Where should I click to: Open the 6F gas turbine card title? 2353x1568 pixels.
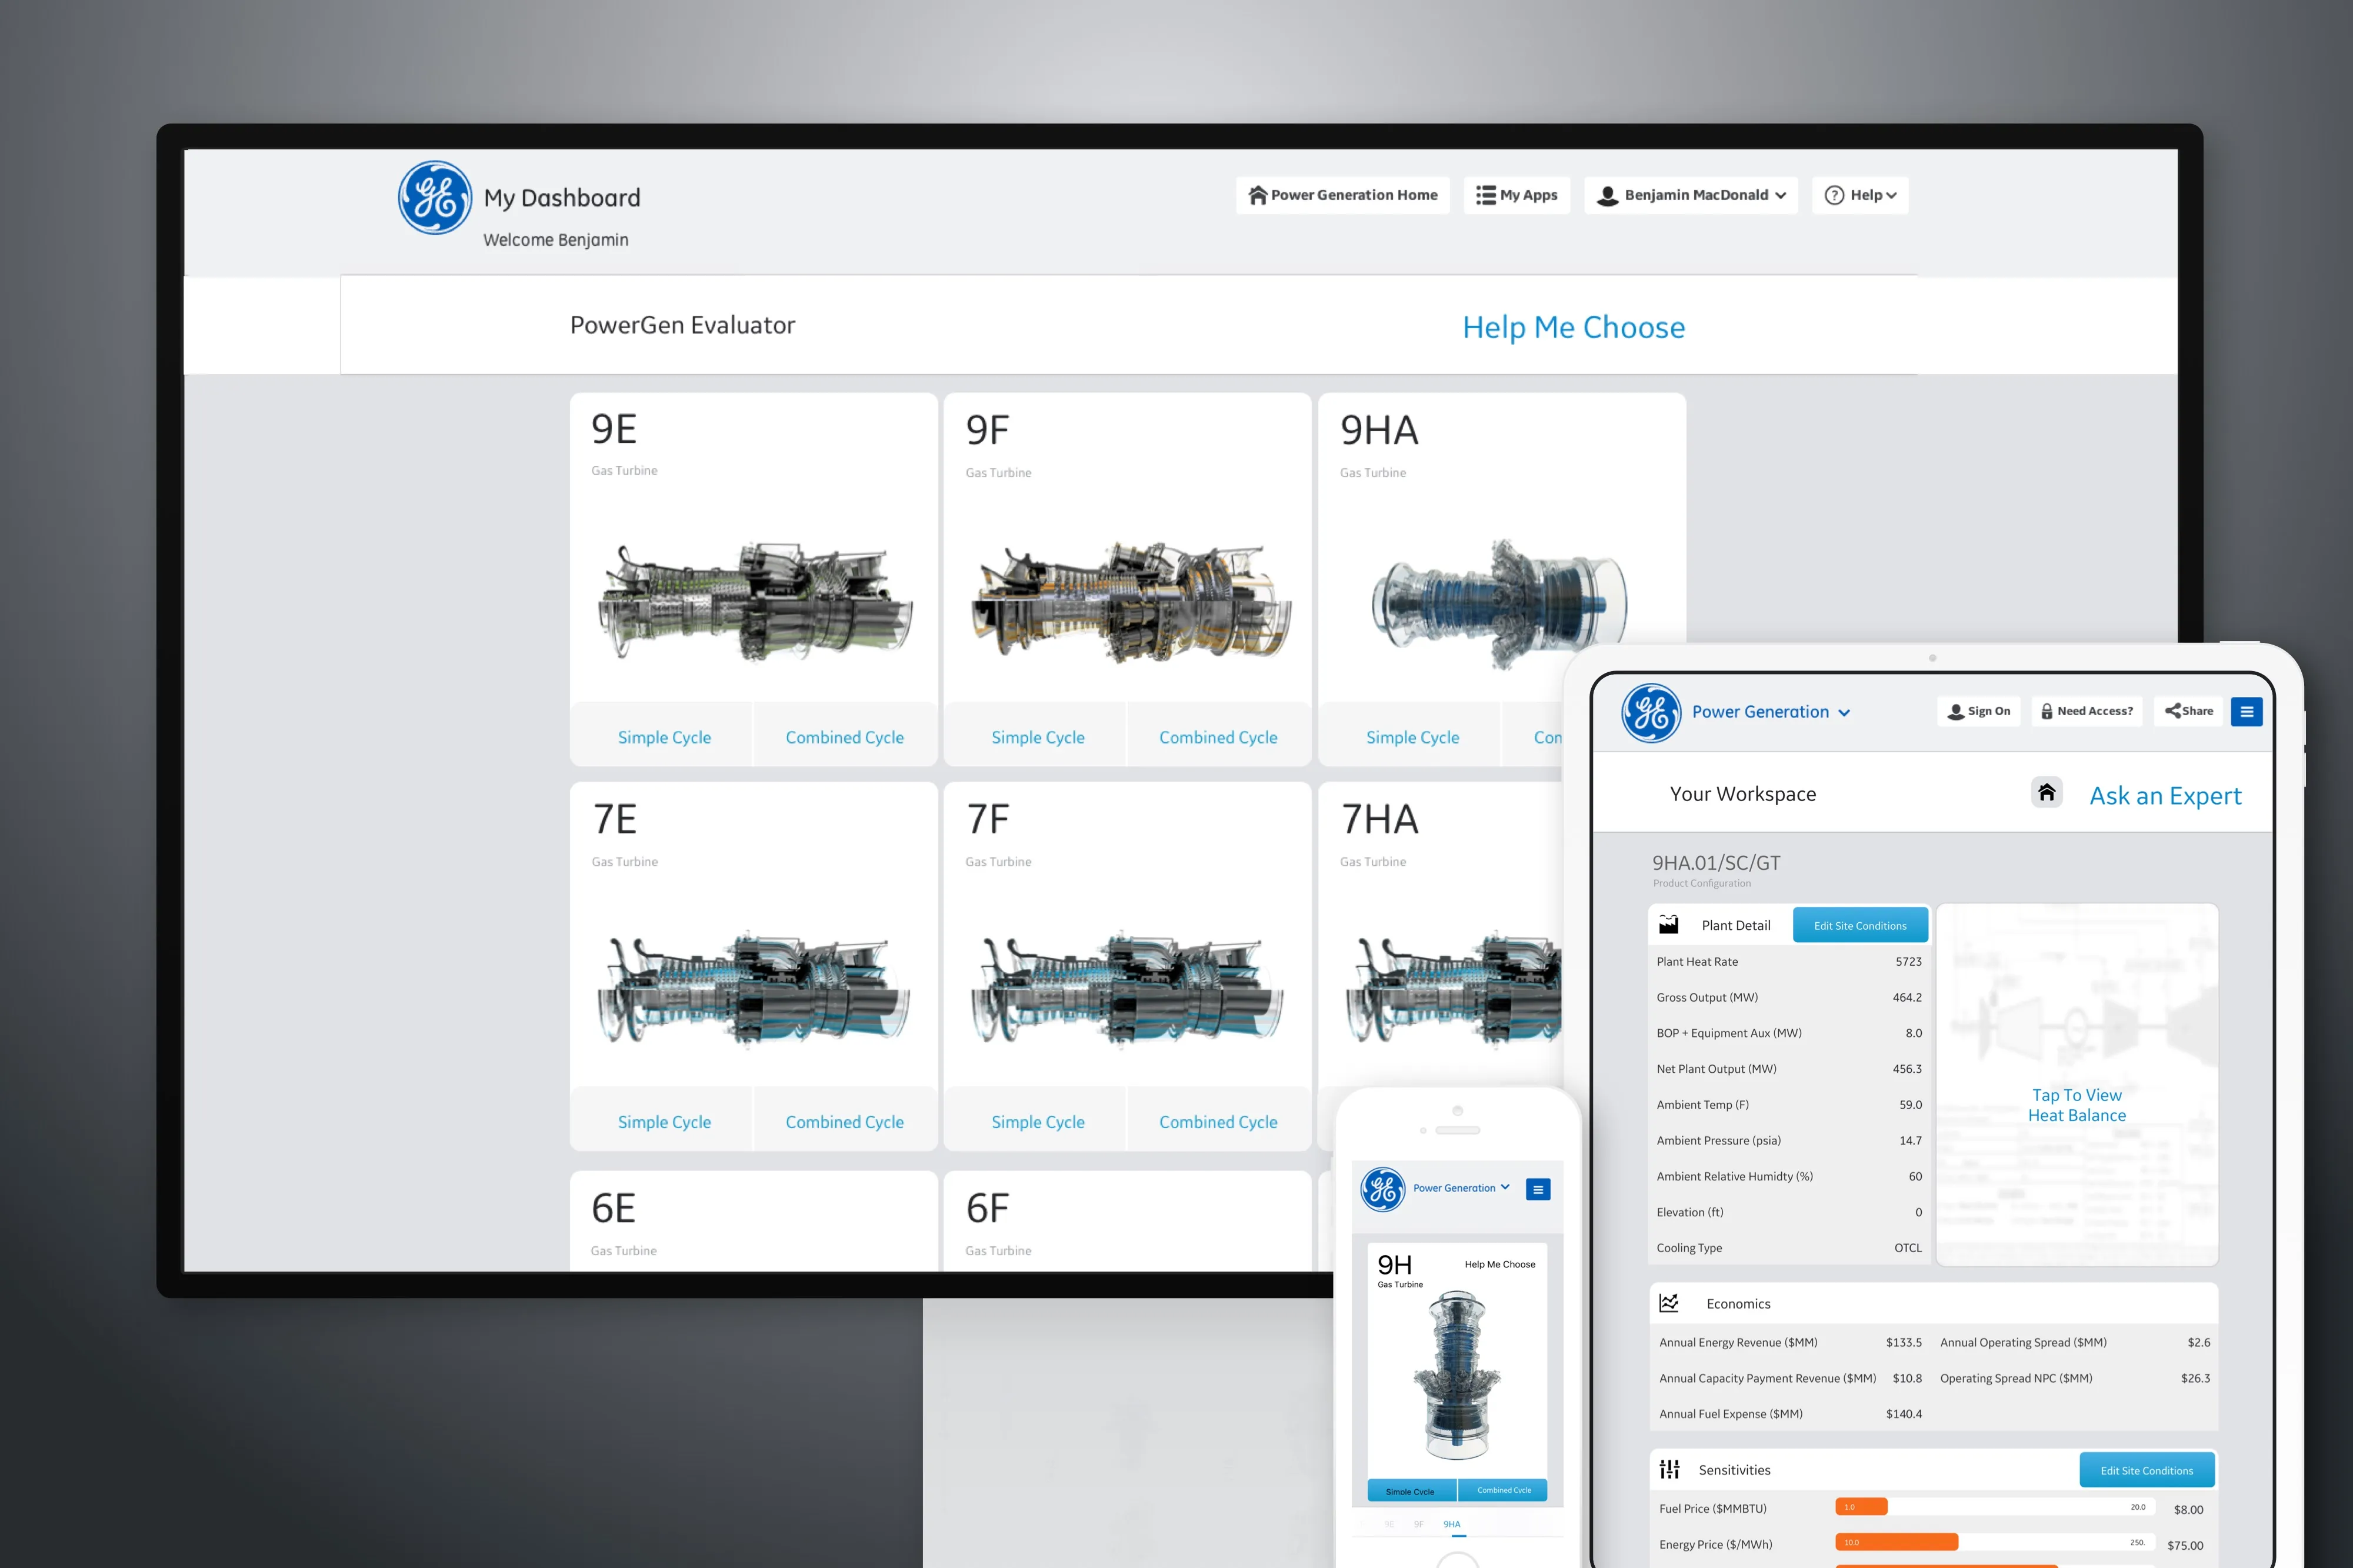987,1208
